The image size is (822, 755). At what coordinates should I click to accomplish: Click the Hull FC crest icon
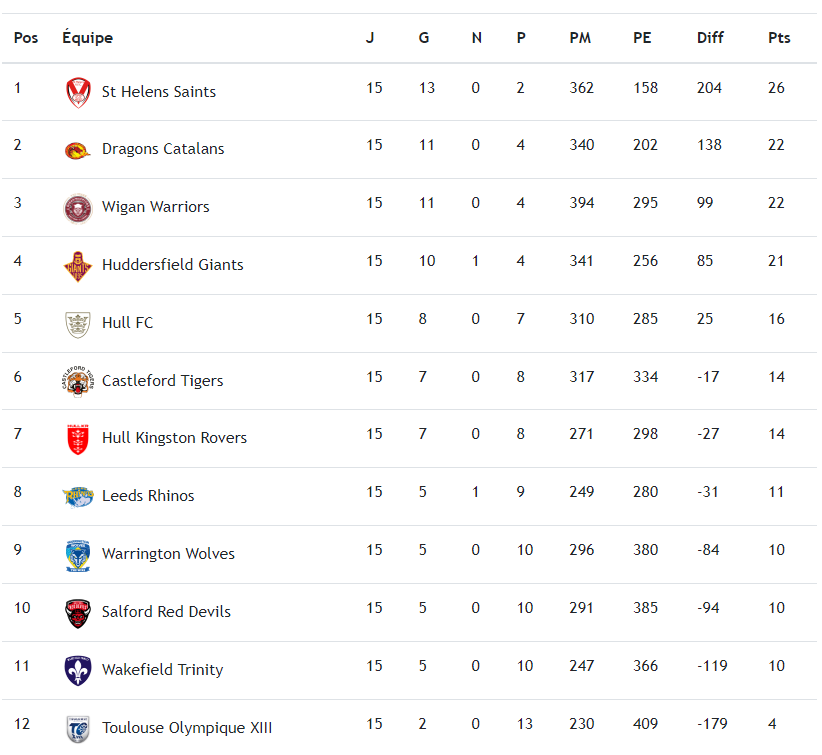[x=77, y=323]
